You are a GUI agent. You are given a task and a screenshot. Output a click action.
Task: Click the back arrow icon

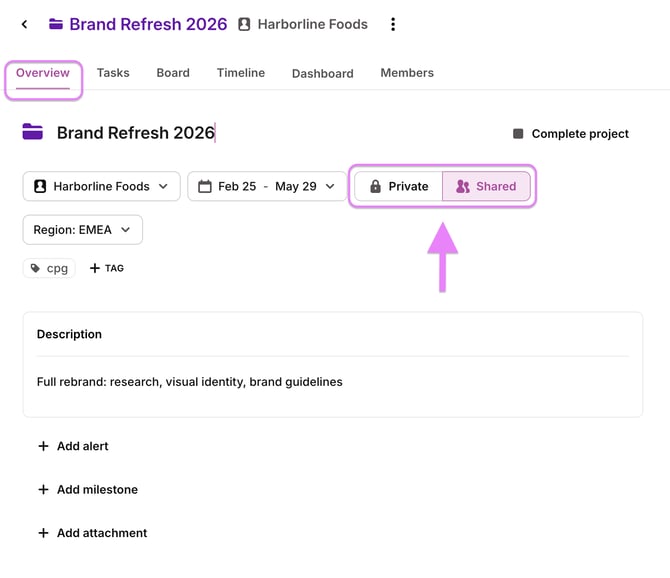tap(24, 24)
